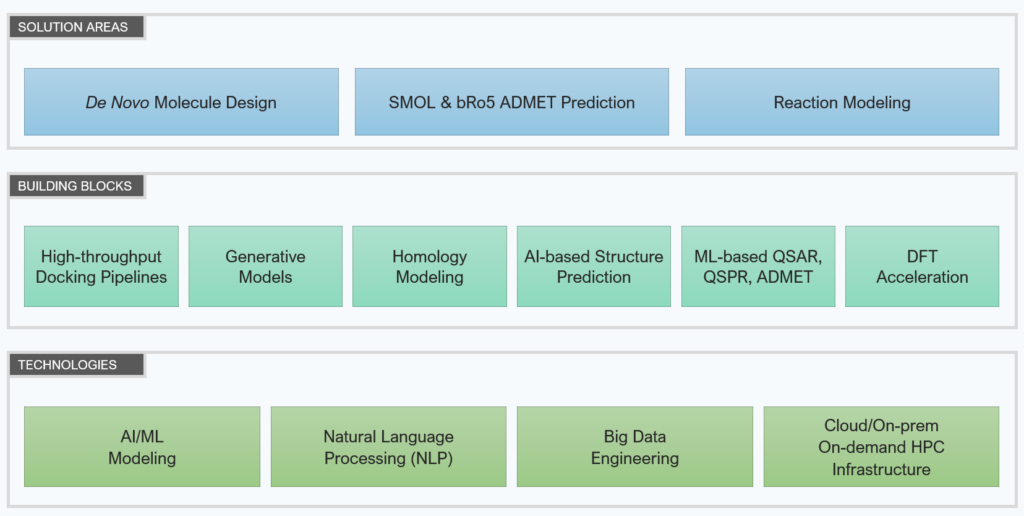1024x516 pixels.
Task: Open the AI/ML Modeling box
Action: coord(142,447)
